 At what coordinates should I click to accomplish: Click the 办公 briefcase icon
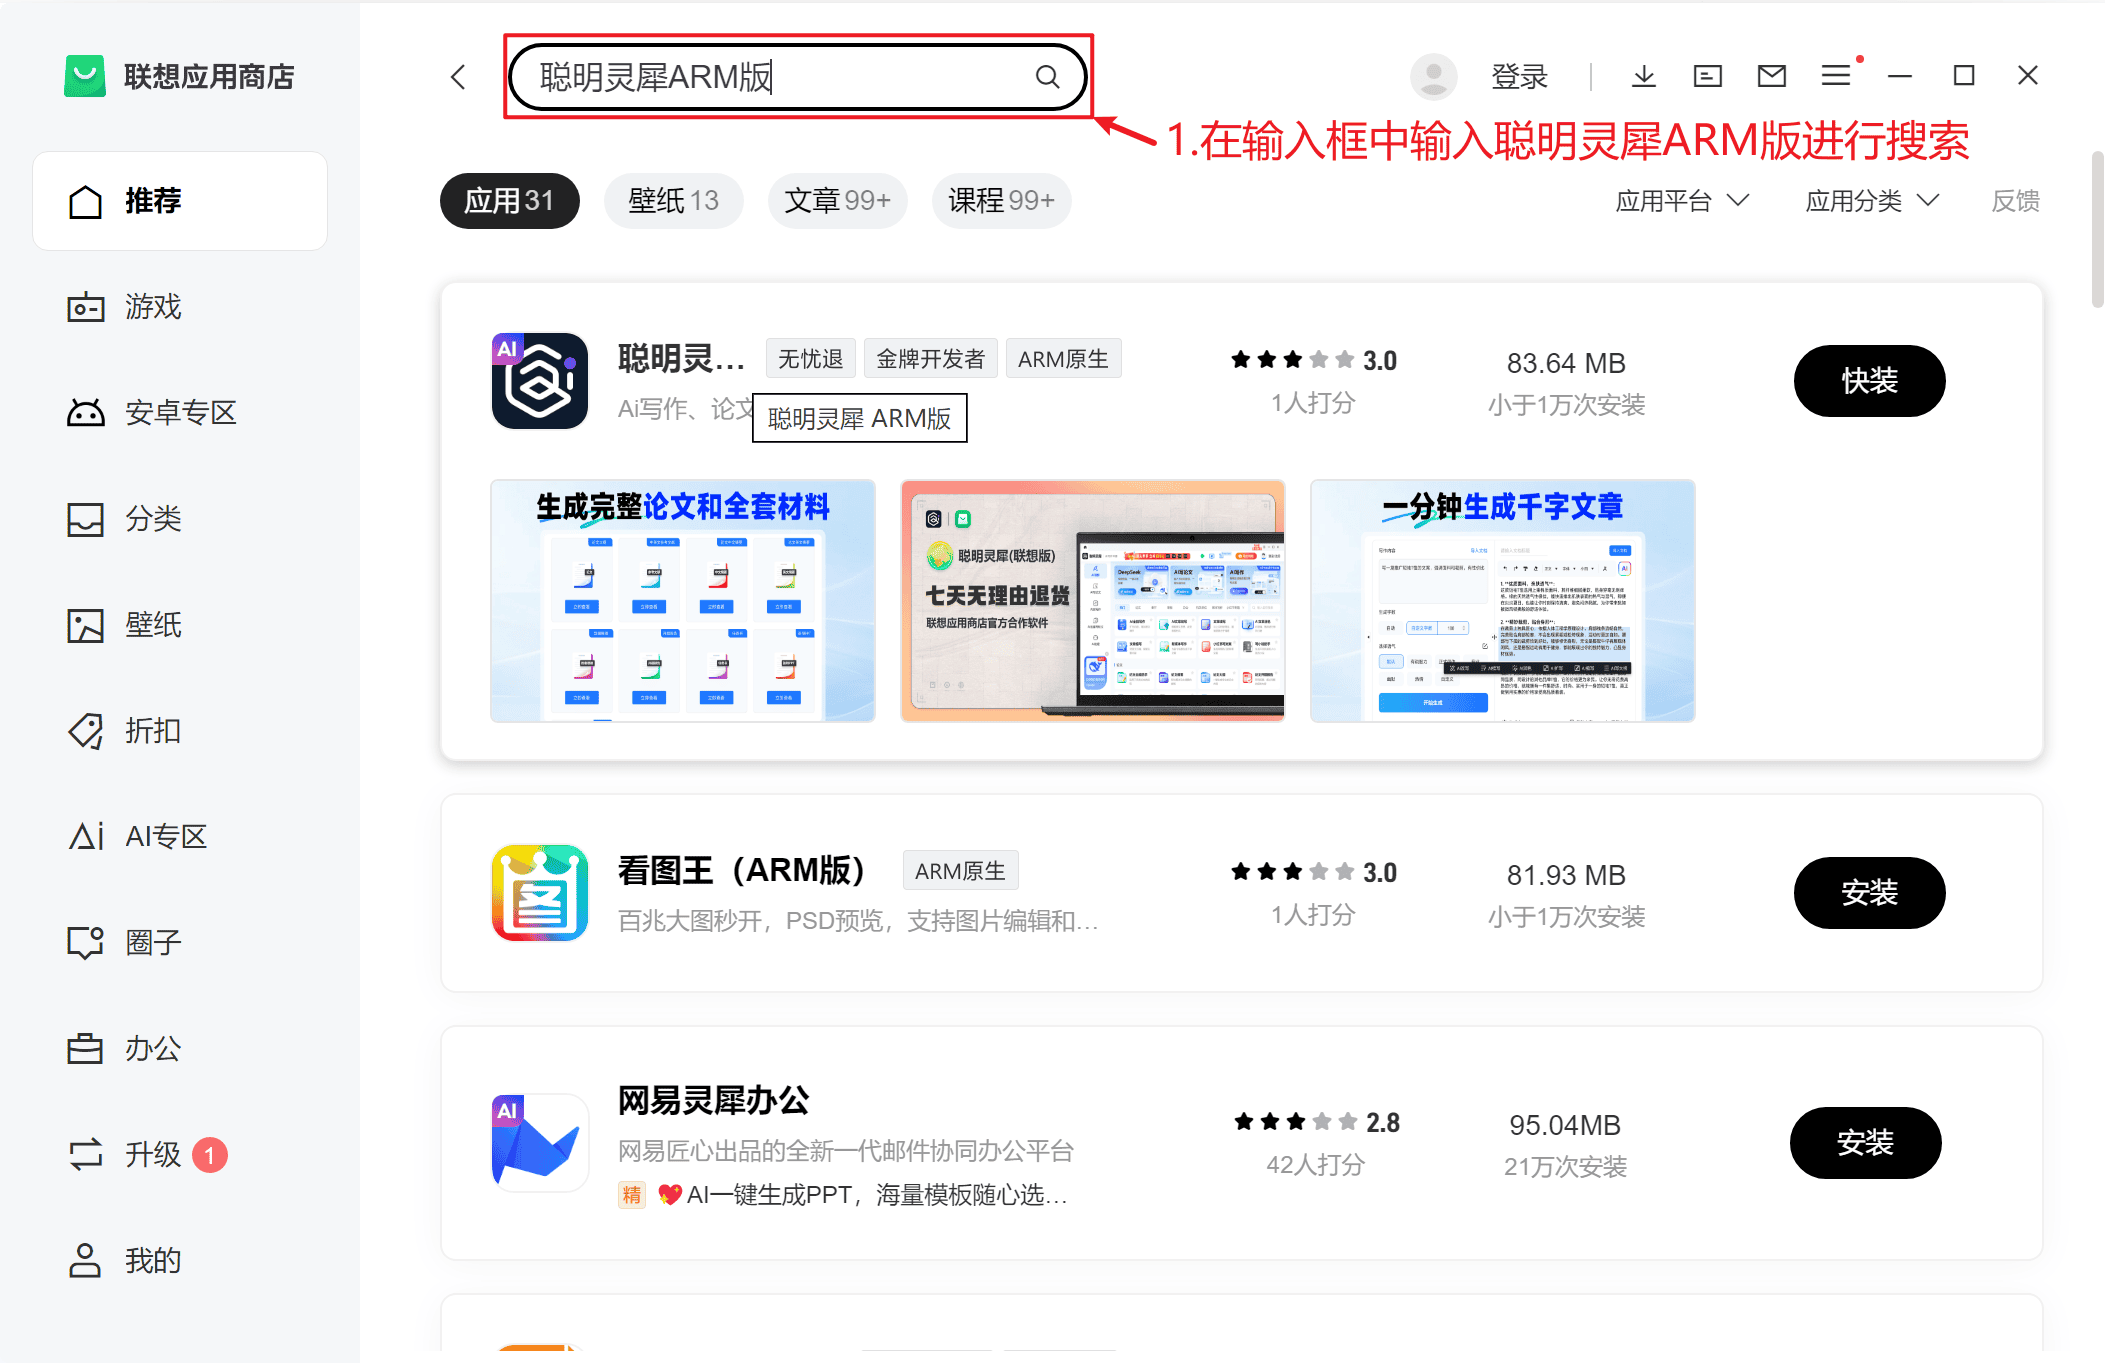coord(85,1049)
